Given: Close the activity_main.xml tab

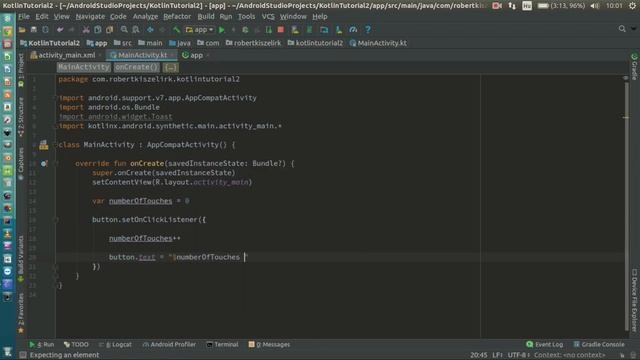Looking at the screenshot, I should [x=100, y=55].
